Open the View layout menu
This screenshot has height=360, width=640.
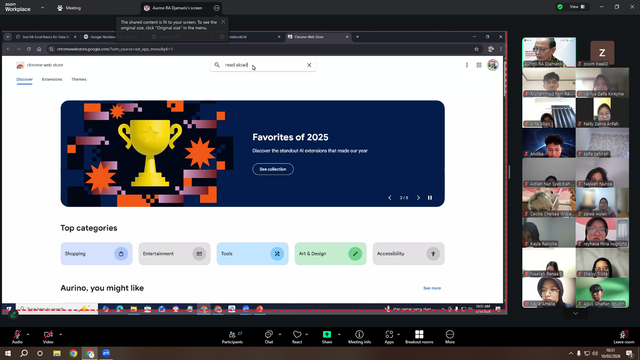coord(578,7)
